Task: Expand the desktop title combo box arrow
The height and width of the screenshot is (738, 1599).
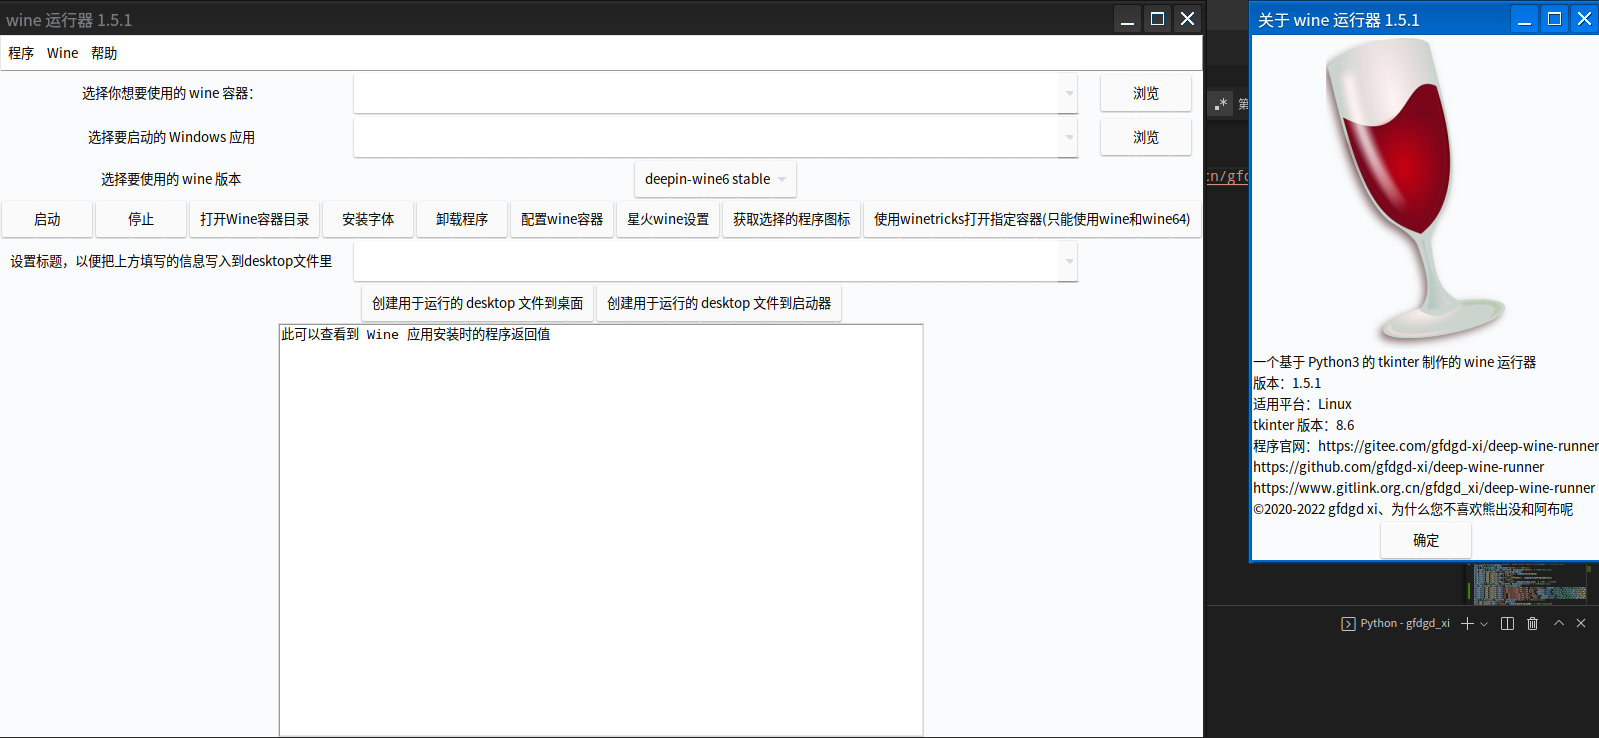Action: (x=1069, y=262)
